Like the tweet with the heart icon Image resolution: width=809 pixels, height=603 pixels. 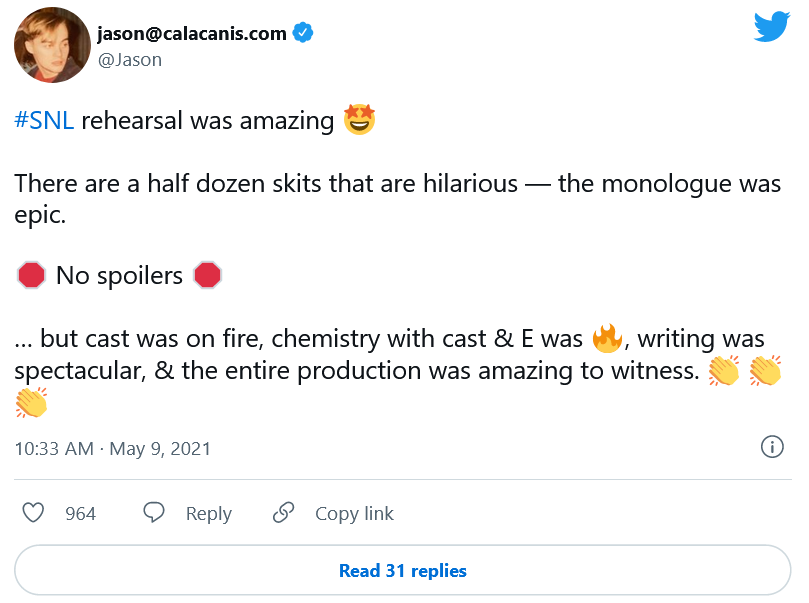click(x=34, y=513)
